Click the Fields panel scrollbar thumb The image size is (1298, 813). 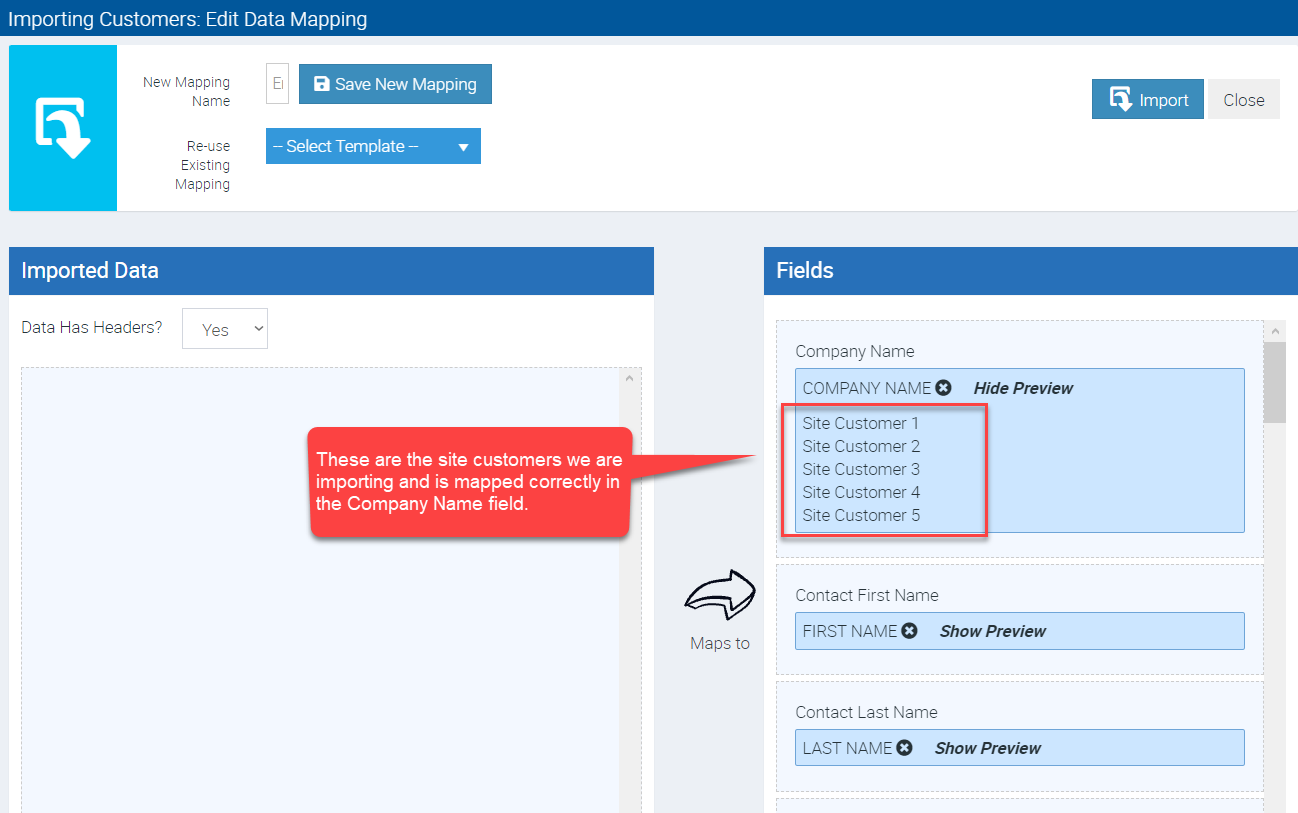point(1274,382)
